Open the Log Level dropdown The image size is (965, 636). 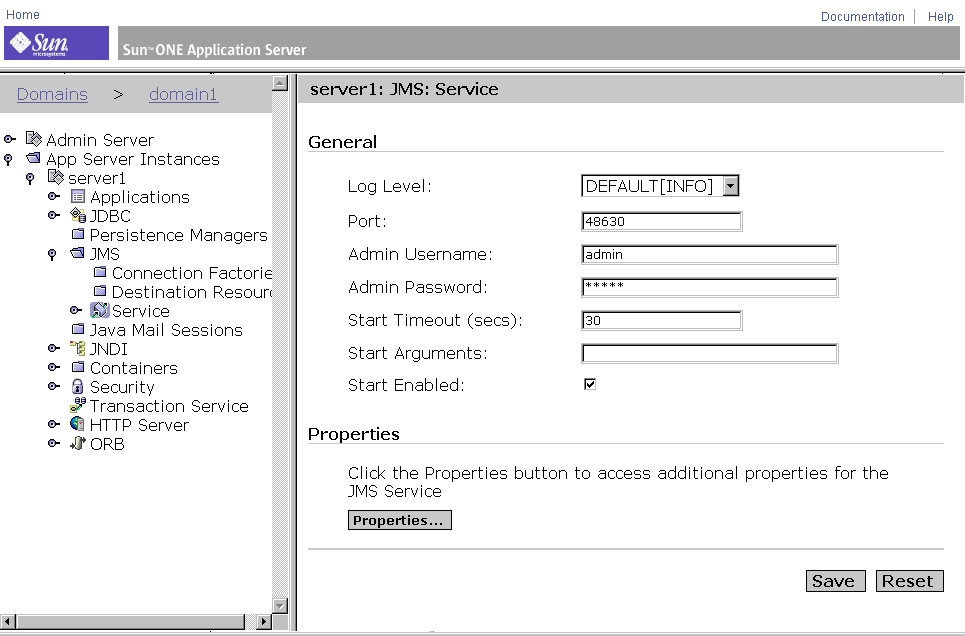[731, 185]
